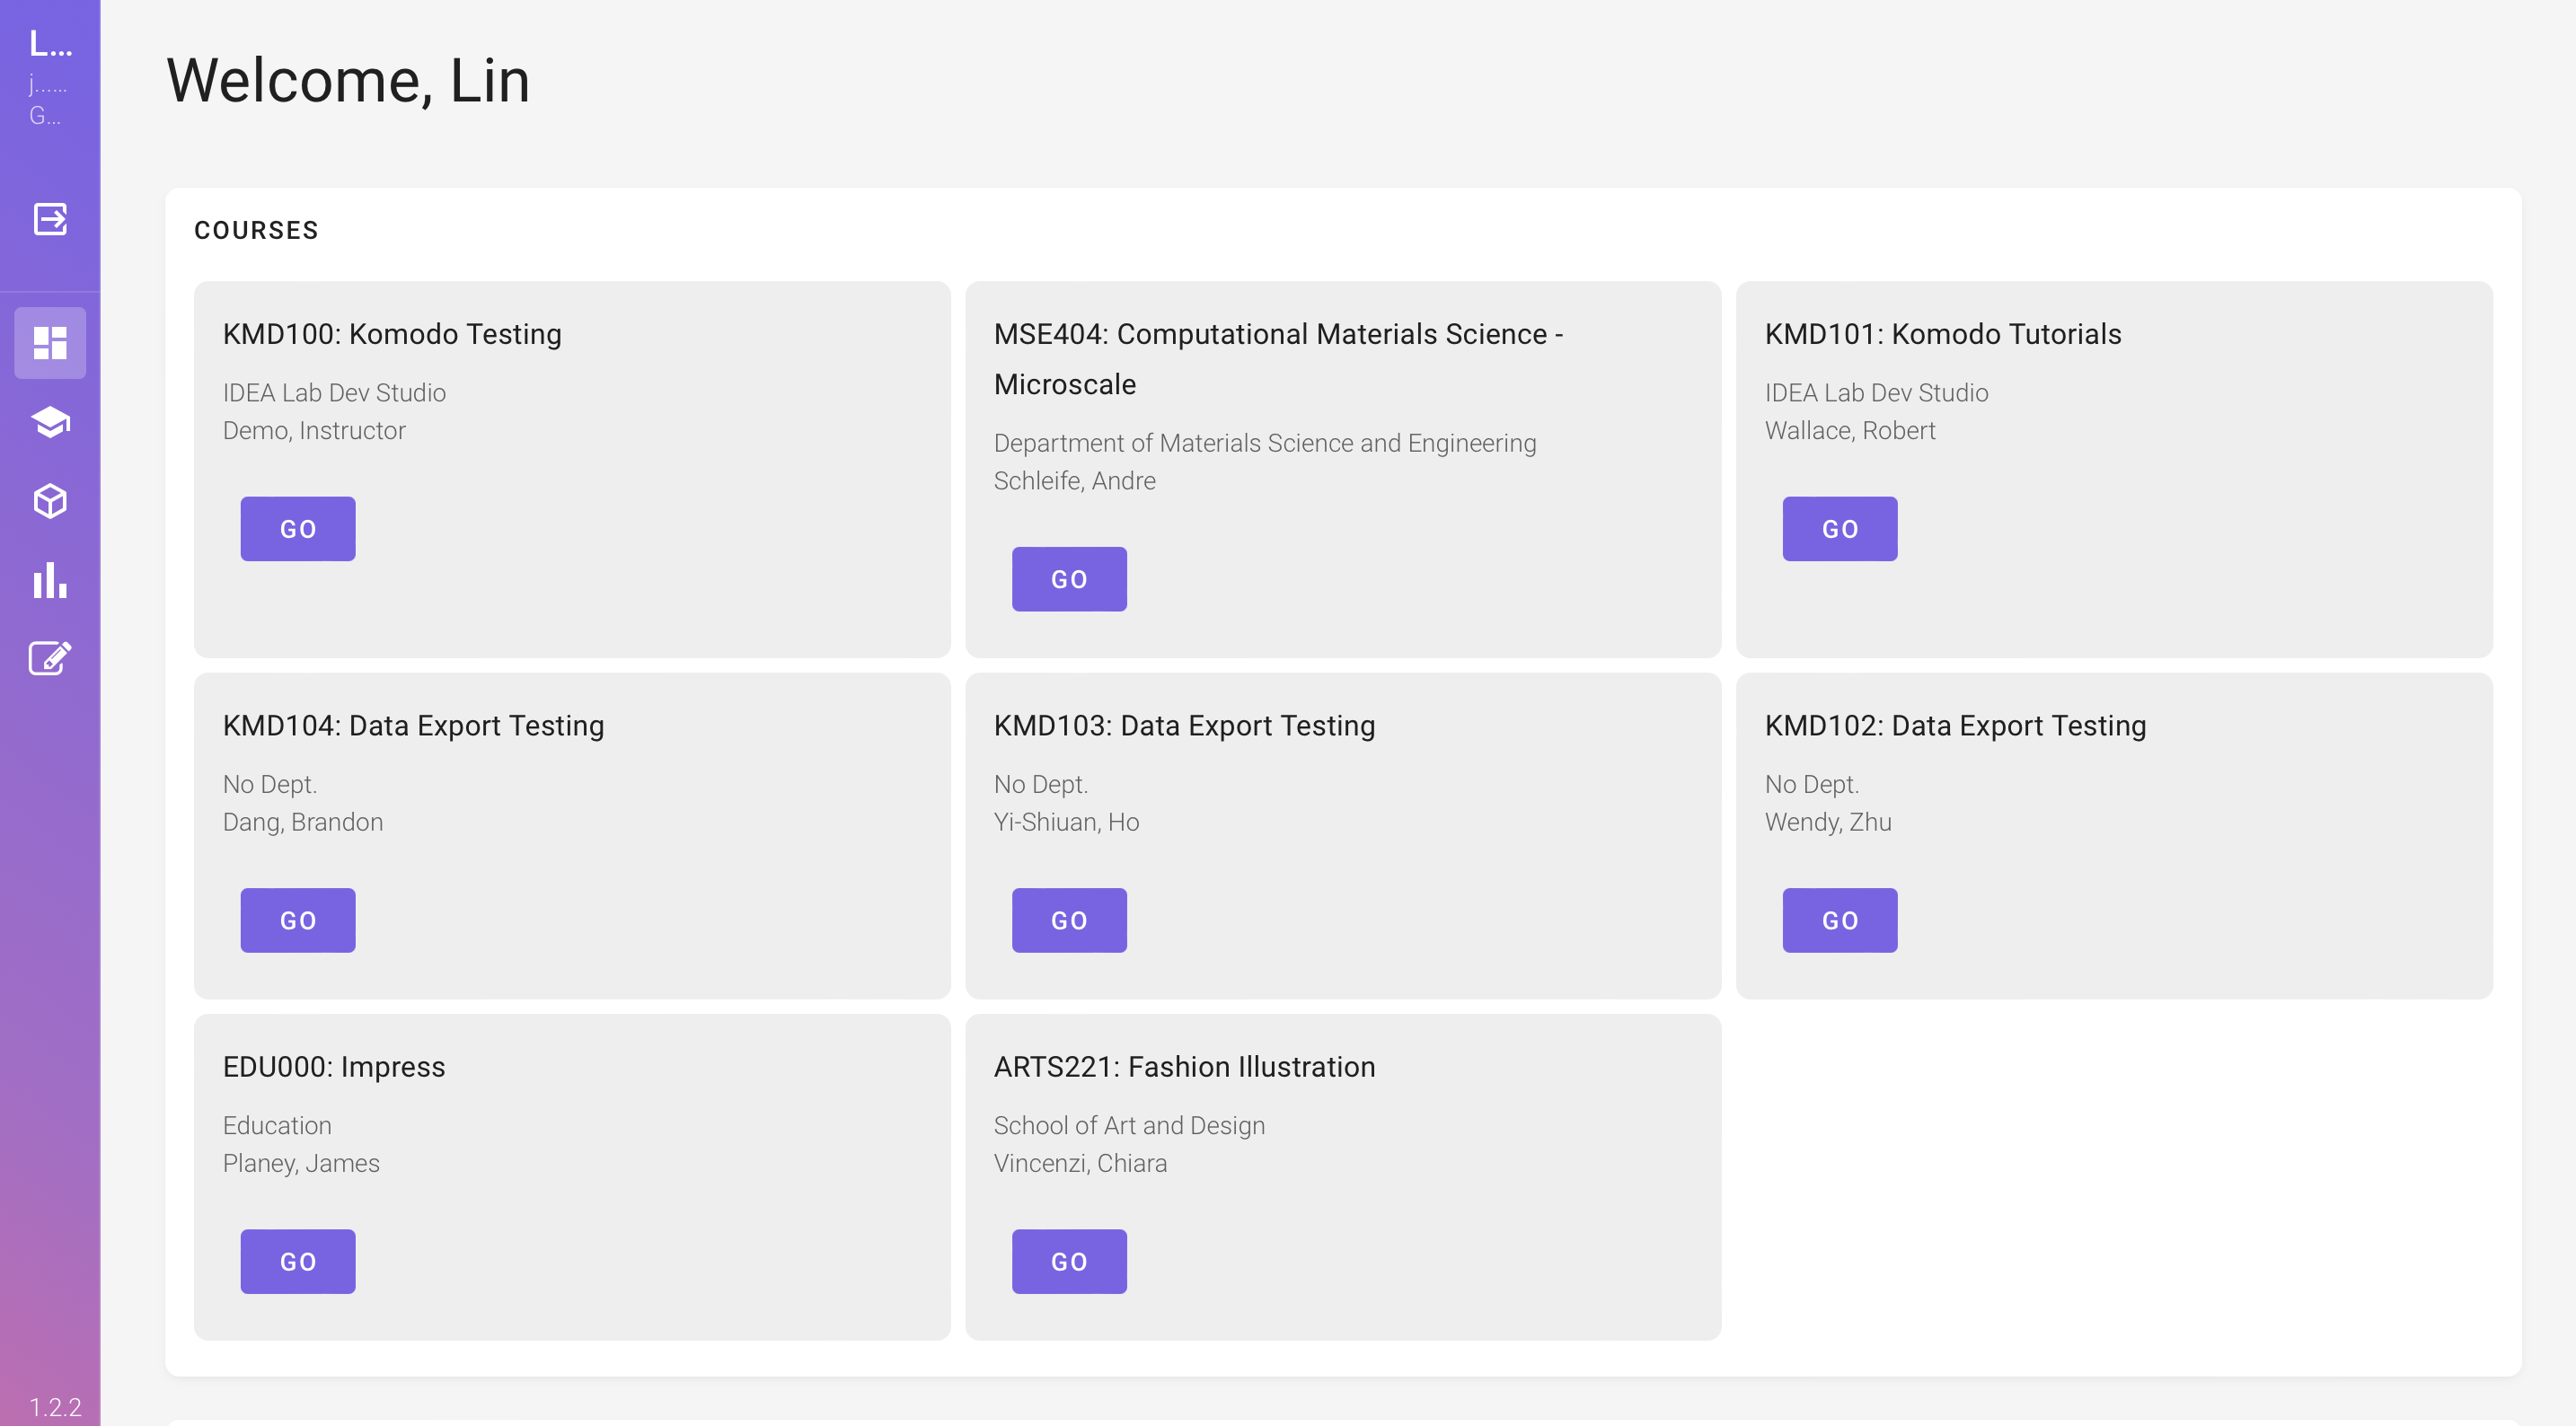Click GO for EDU000 Impress
Screen dimensions: 2576x1426
coord(298,1261)
